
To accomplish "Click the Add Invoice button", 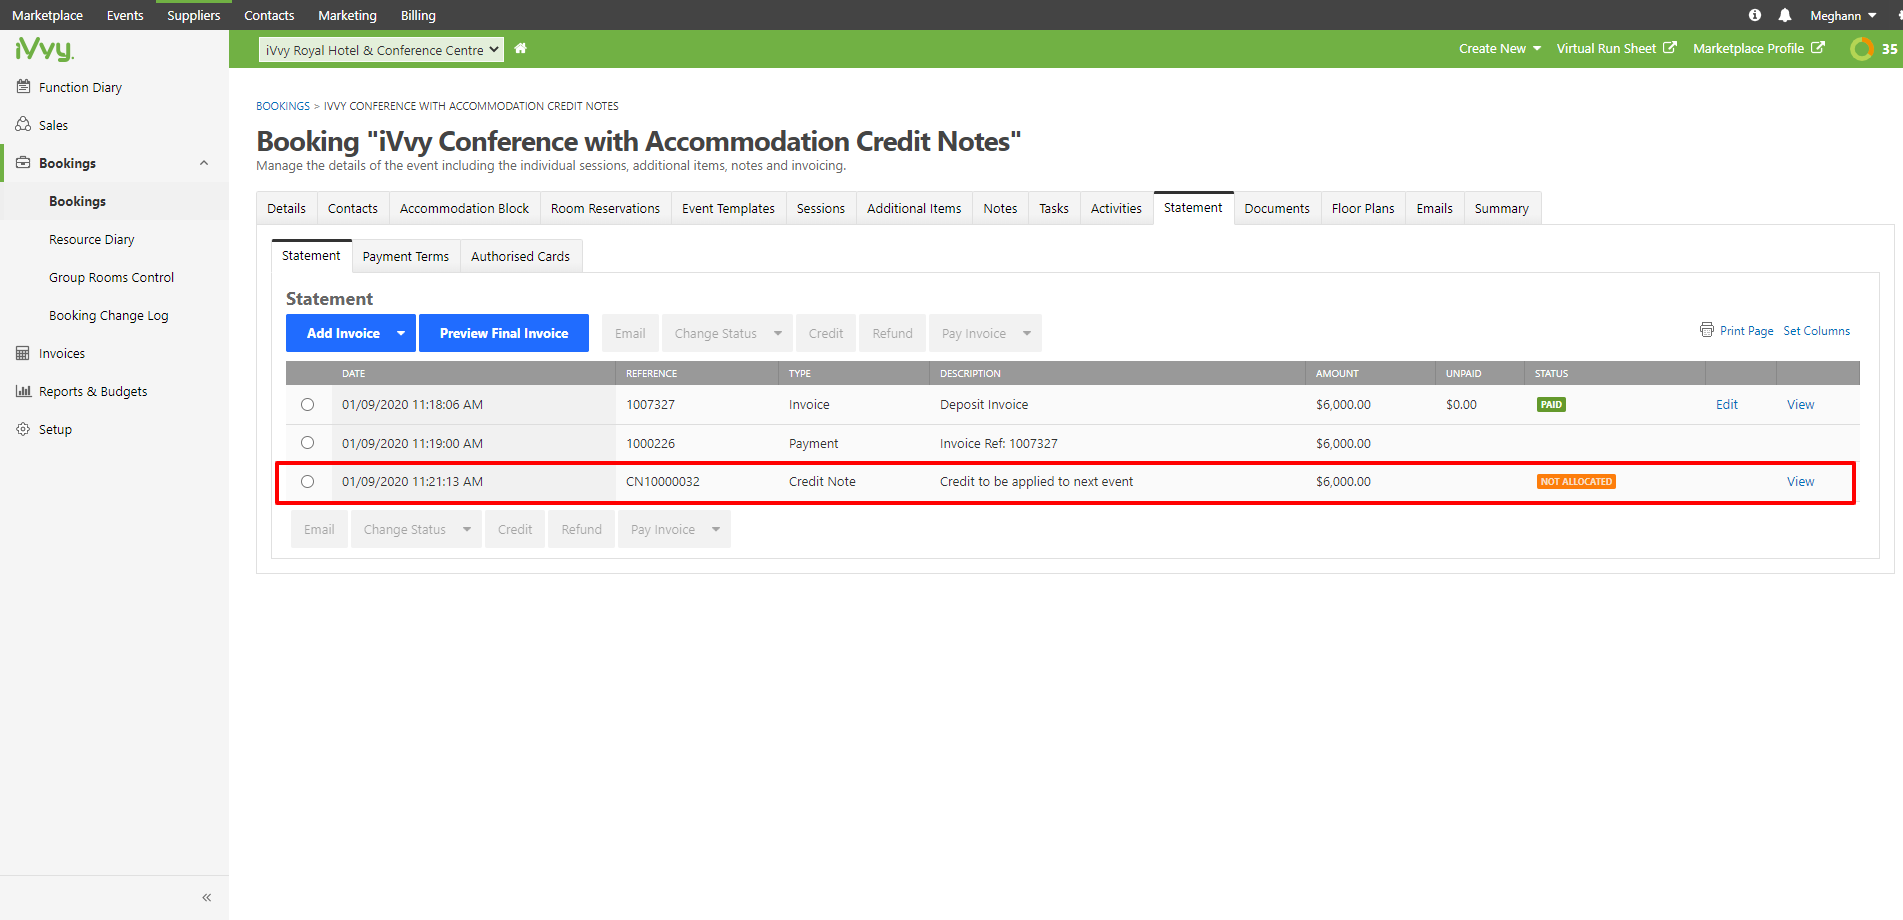I will (x=343, y=333).
